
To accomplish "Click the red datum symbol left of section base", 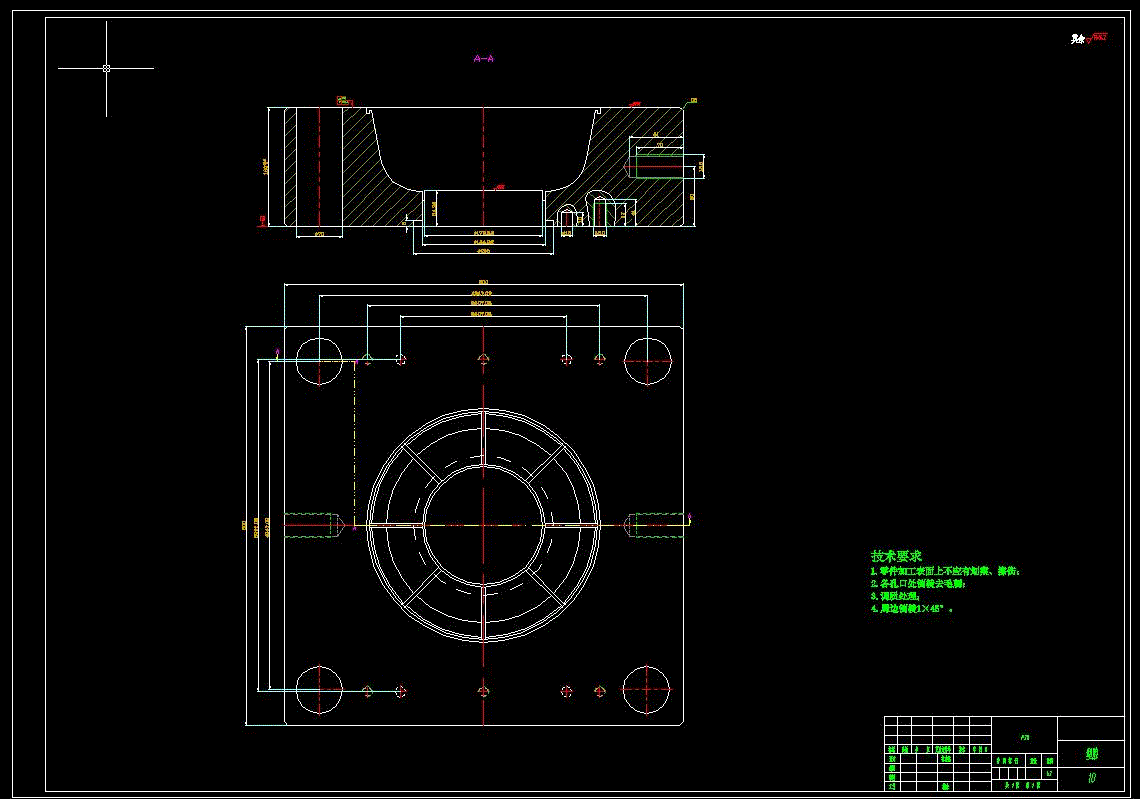I will 262,220.
